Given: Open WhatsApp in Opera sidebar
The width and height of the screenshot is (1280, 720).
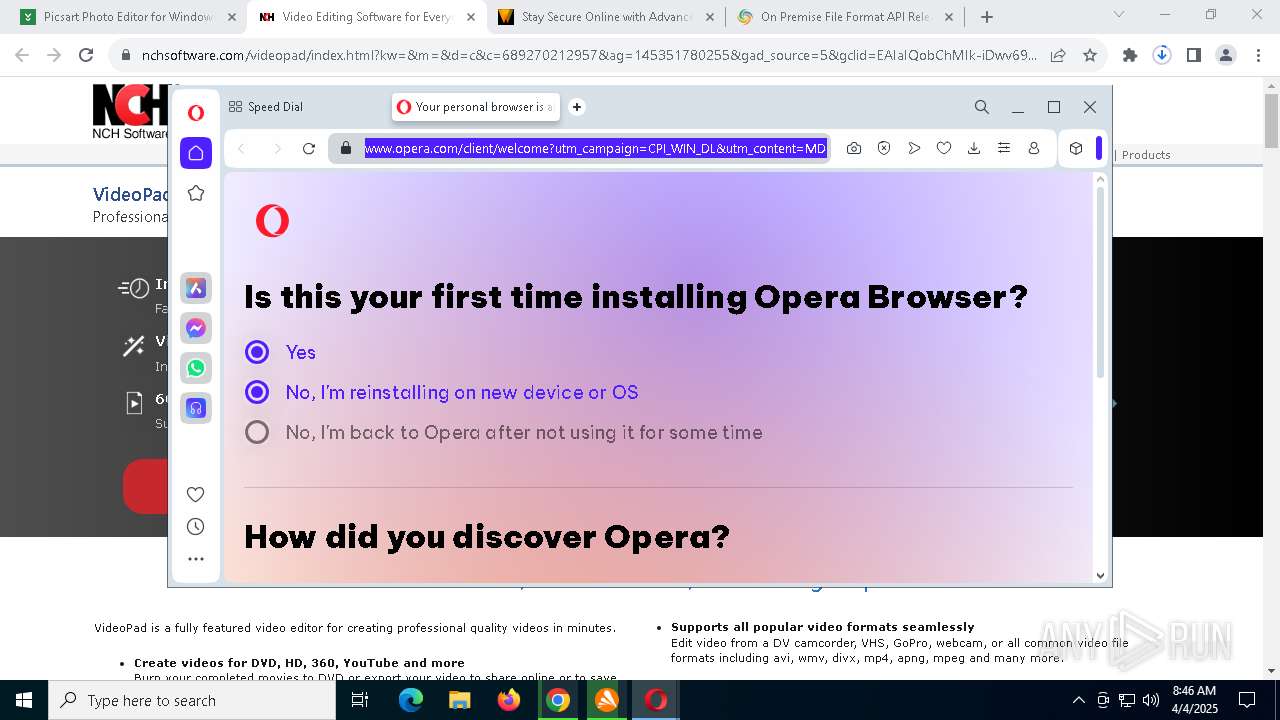Looking at the screenshot, I should click(196, 368).
